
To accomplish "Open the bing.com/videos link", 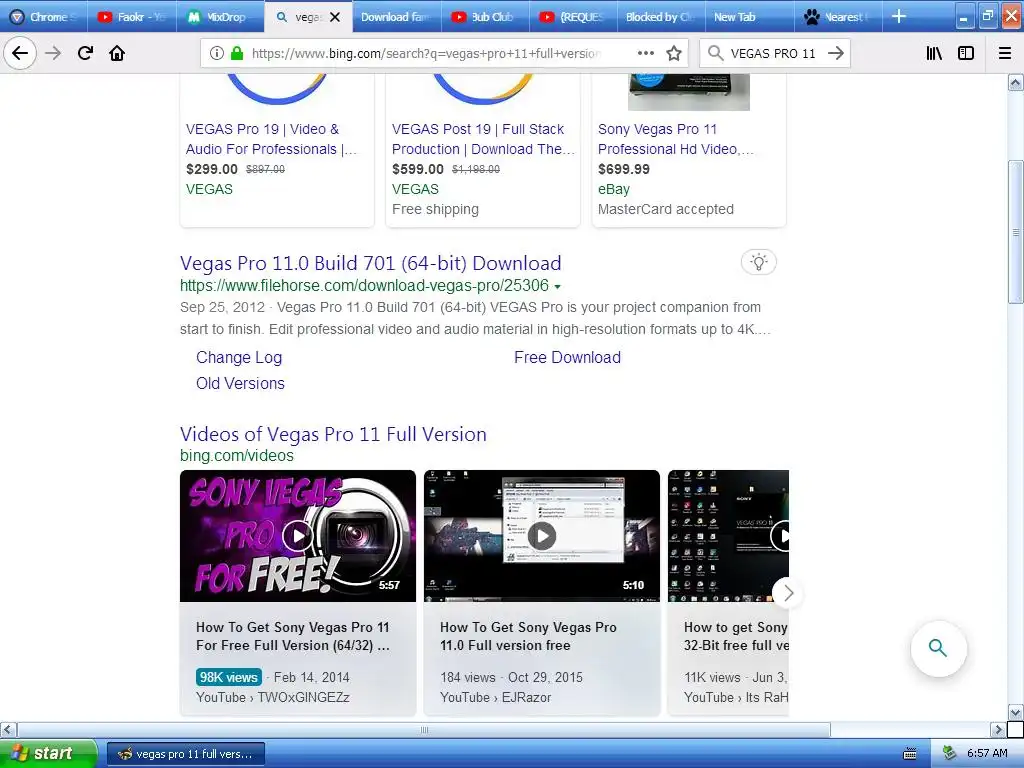I will pos(237,455).
